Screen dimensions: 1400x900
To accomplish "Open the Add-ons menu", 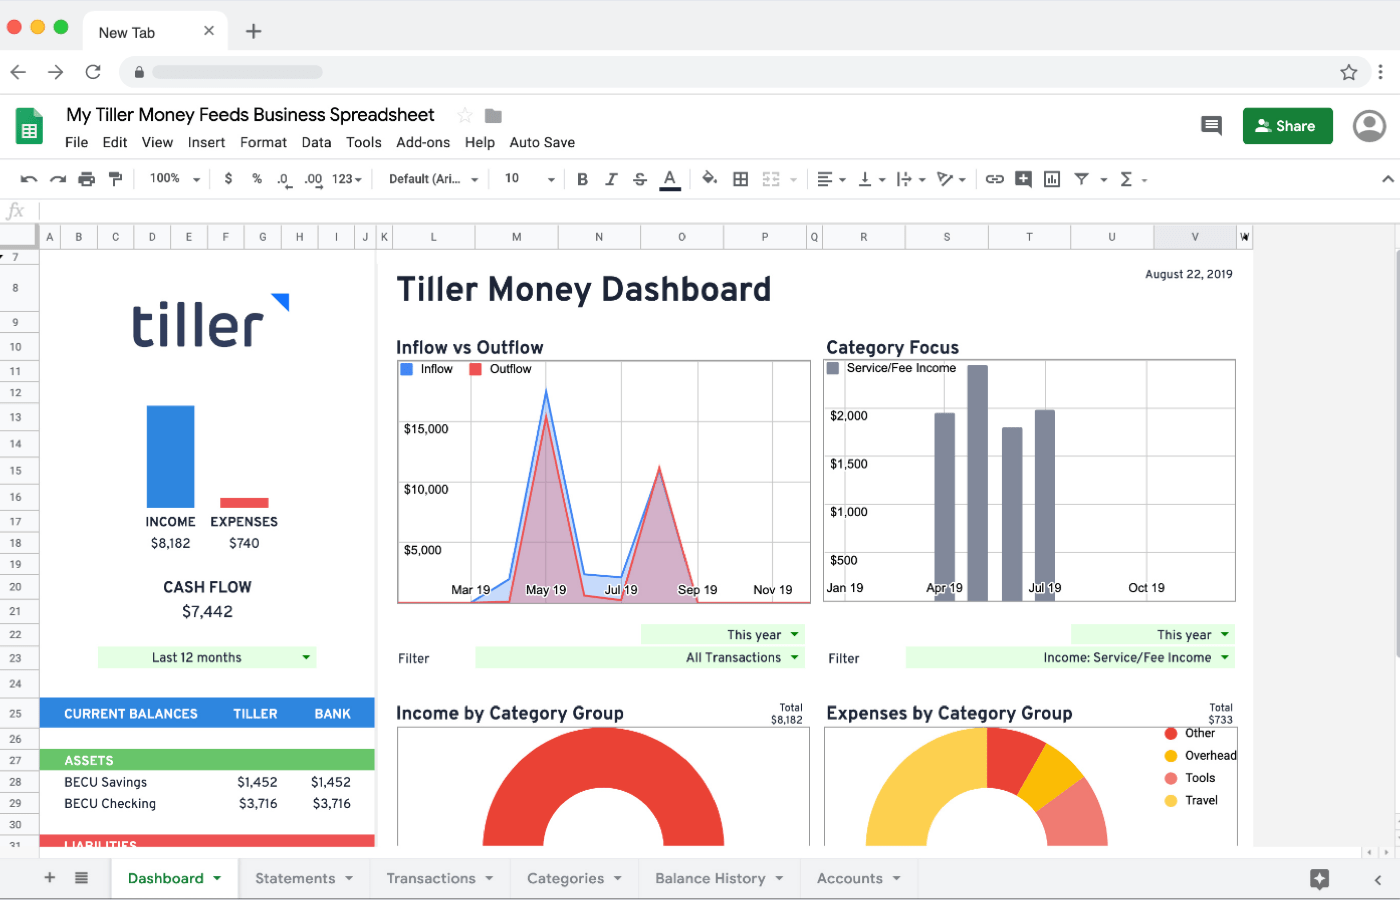I will click(x=423, y=143).
